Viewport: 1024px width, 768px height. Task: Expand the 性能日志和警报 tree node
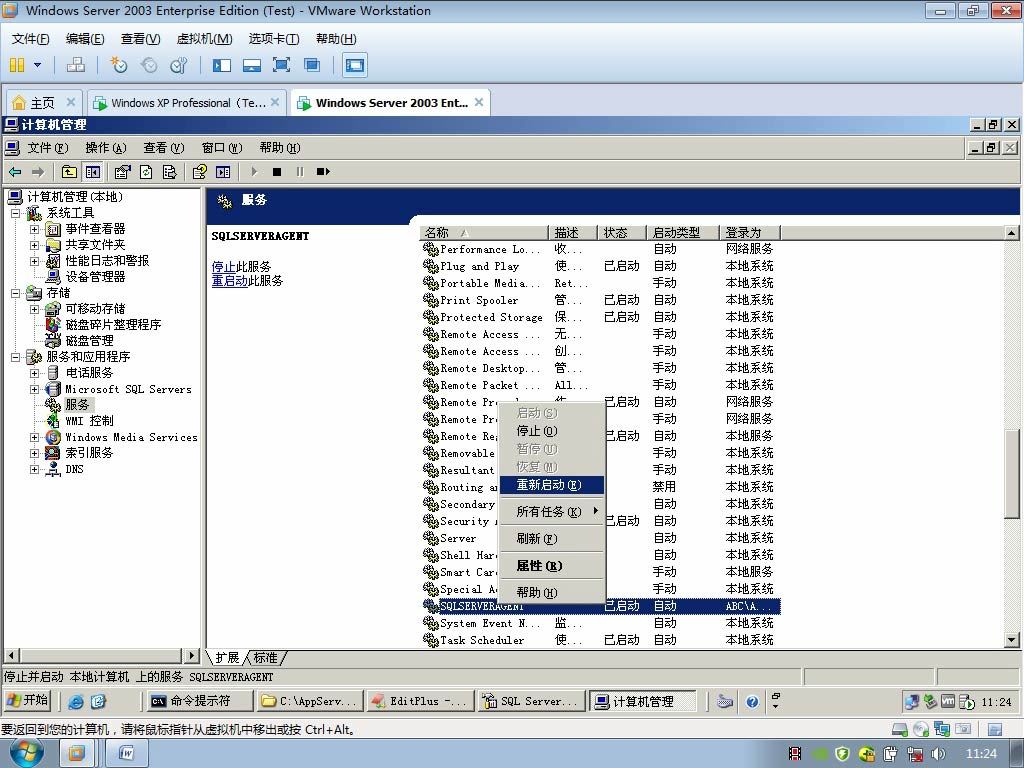click(35, 261)
